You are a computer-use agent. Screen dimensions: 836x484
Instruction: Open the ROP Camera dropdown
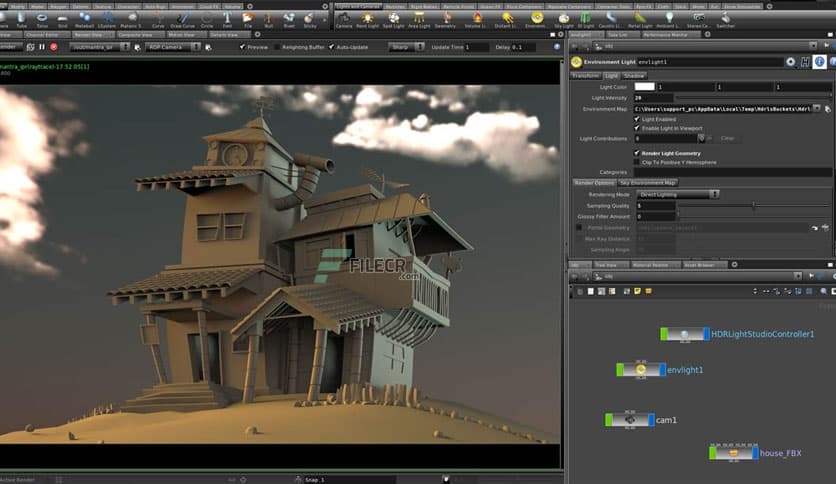tap(173, 47)
